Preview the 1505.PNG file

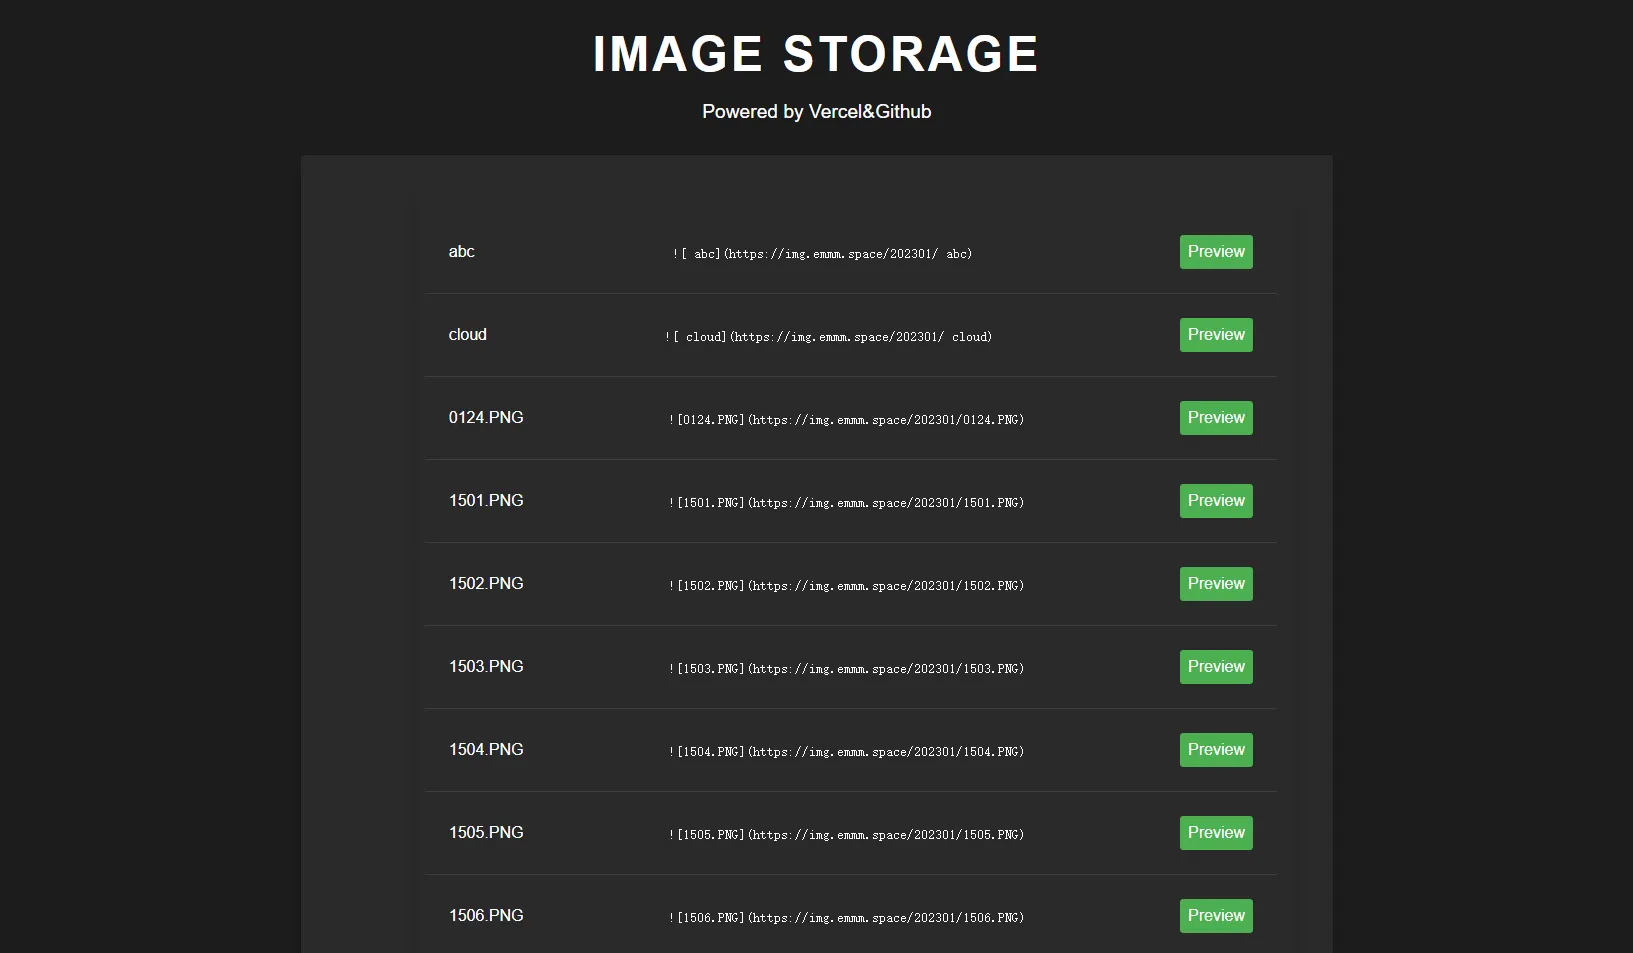click(1215, 833)
